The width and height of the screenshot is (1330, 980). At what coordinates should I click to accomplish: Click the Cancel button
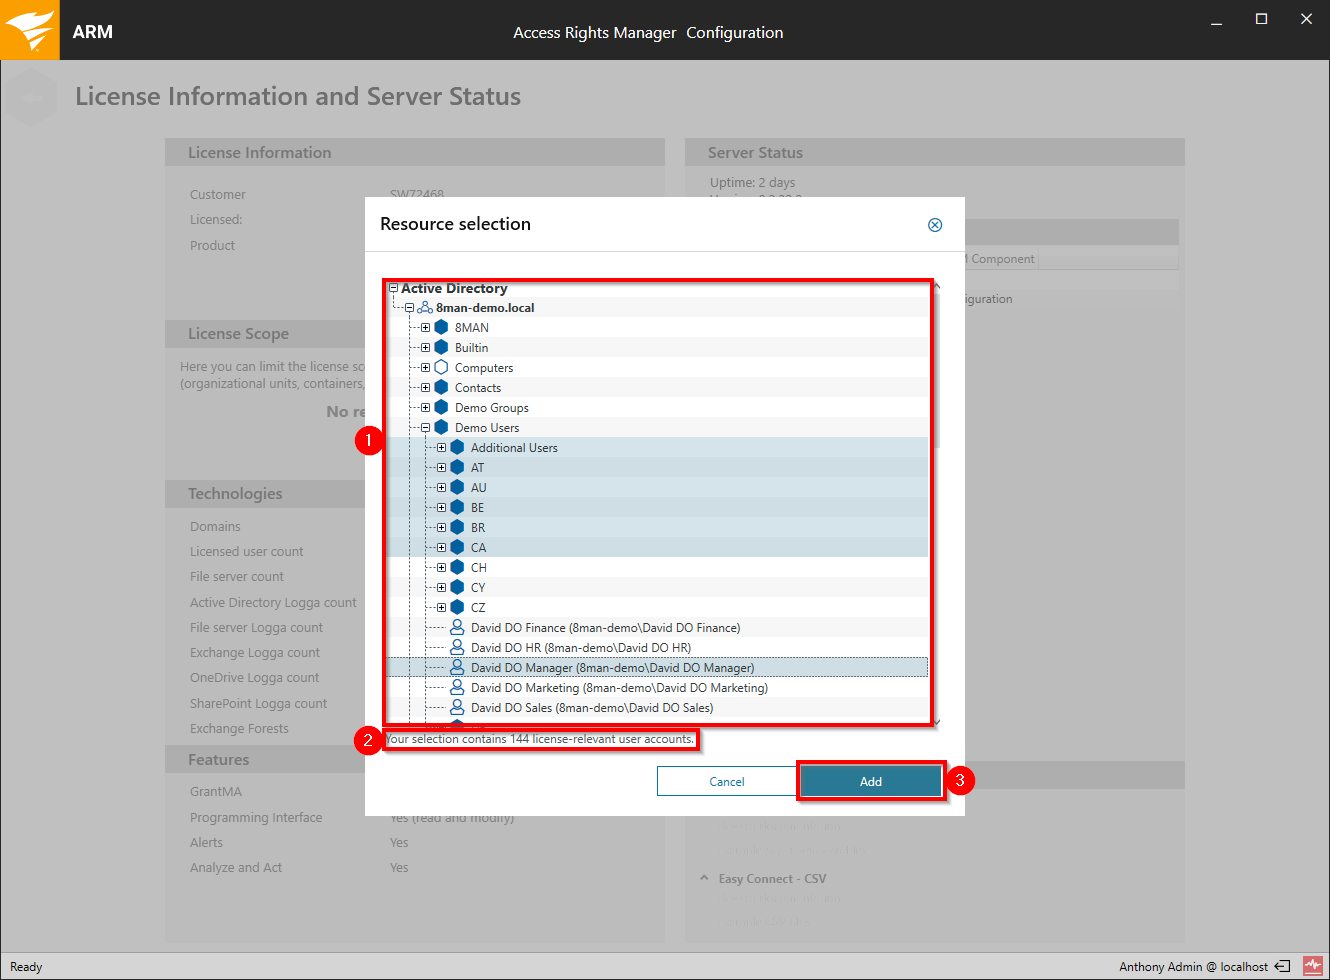(727, 782)
